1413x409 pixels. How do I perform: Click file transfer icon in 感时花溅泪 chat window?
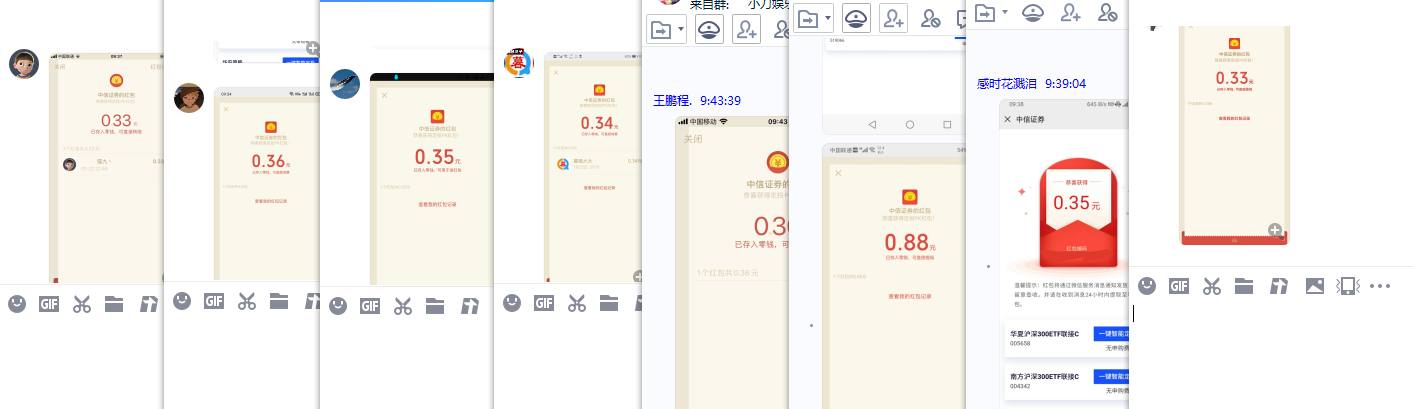985,12
